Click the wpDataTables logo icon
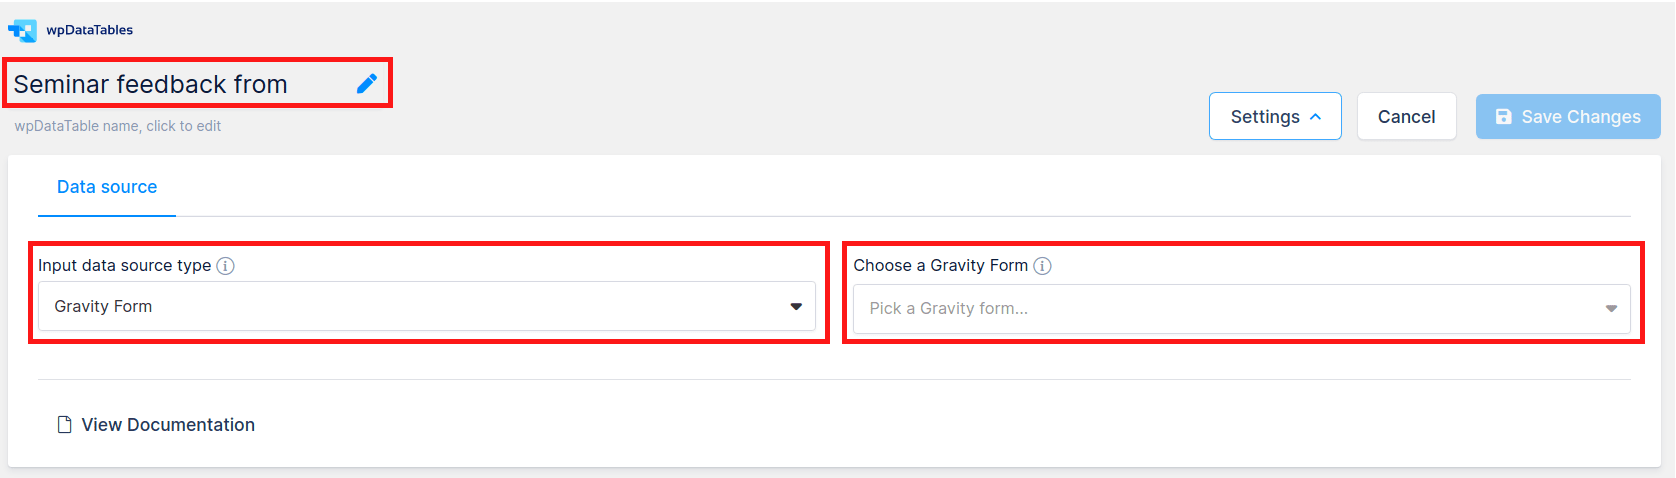Image resolution: width=1676 pixels, height=478 pixels. click(x=22, y=31)
